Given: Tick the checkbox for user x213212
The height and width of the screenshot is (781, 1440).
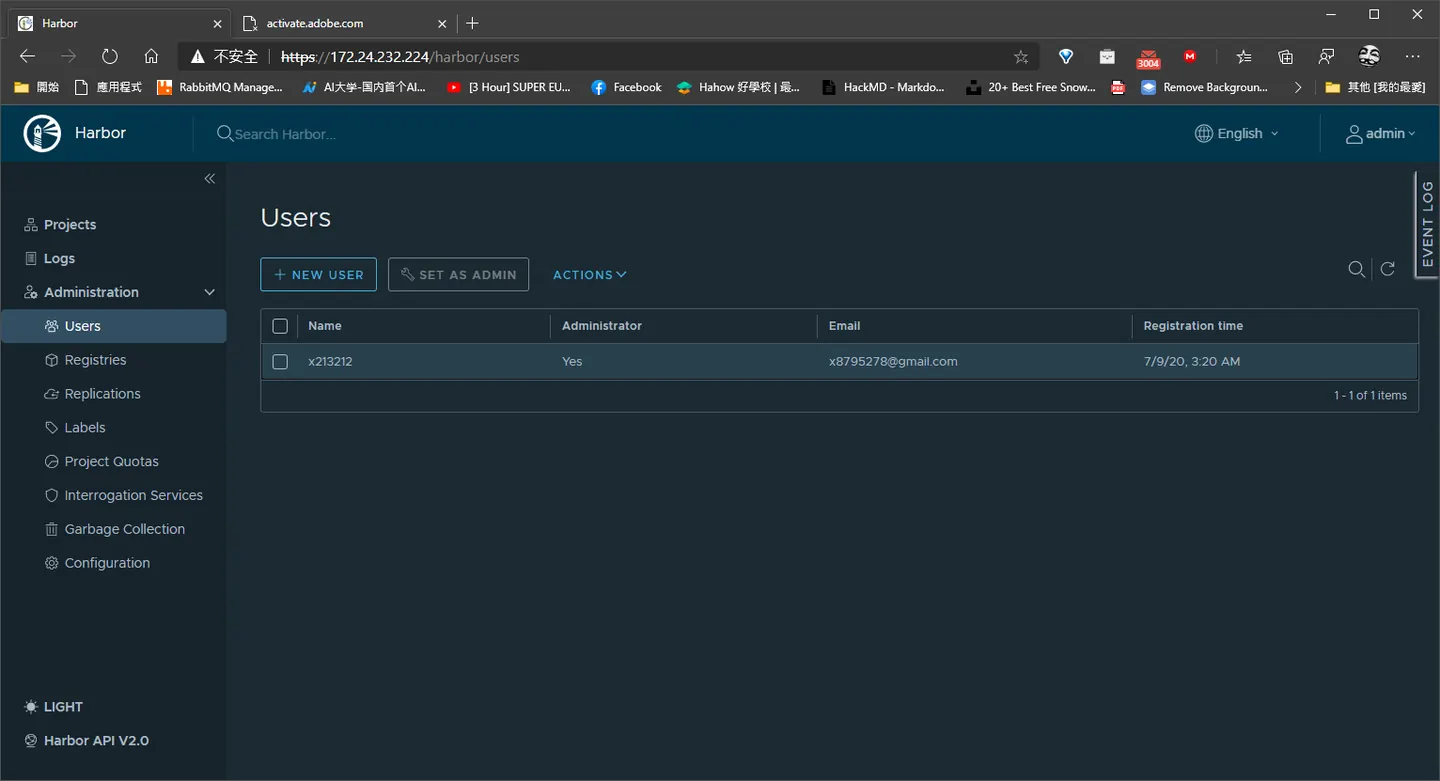Looking at the screenshot, I should (x=280, y=362).
